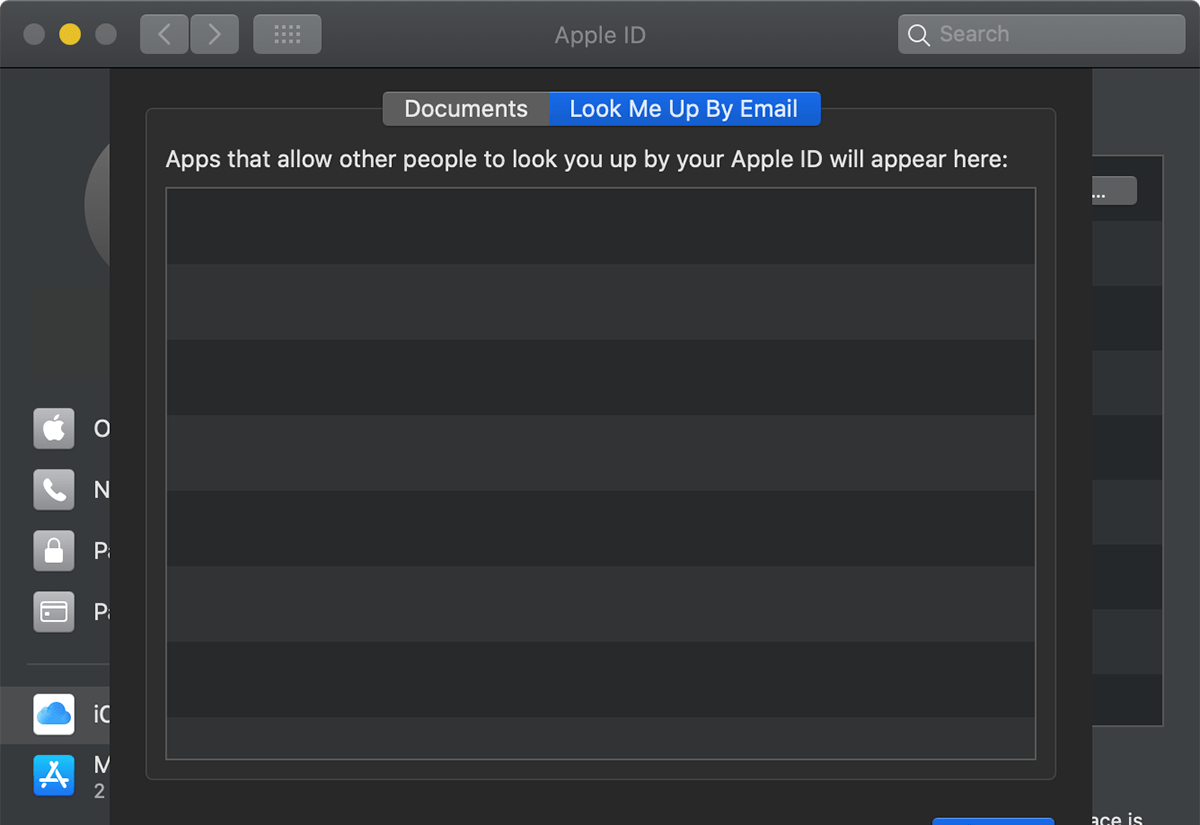Select the Apple logo sidebar icon
The height and width of the screenshot is (825, 1200).
pos(54,428)
